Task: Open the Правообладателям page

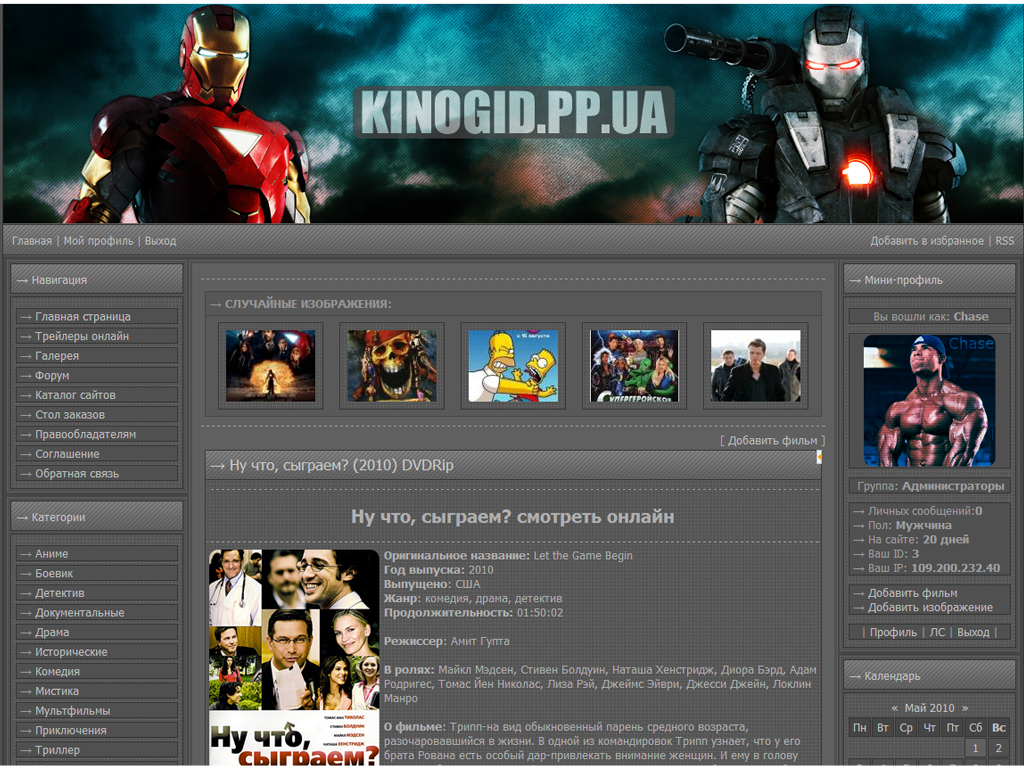Action: [97, 434]
